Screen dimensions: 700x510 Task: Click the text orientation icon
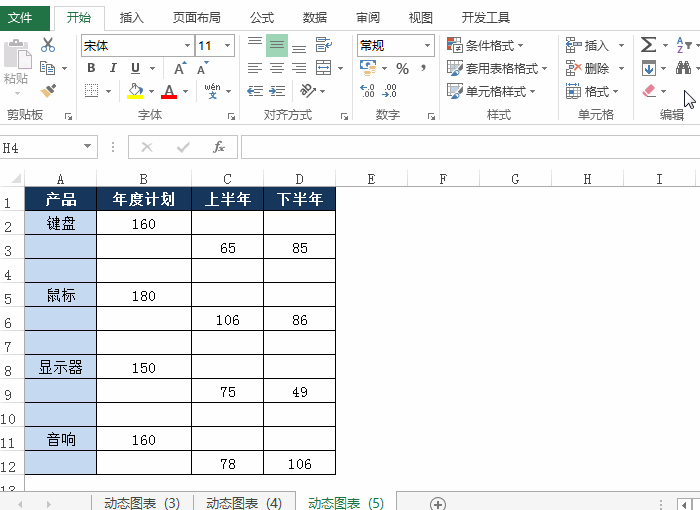click(x=308, y=91)
